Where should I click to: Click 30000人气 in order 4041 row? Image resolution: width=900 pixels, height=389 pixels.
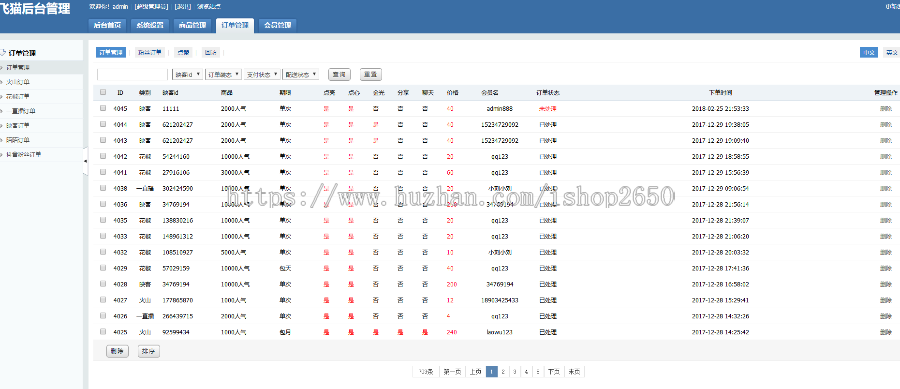coord(234,172)
